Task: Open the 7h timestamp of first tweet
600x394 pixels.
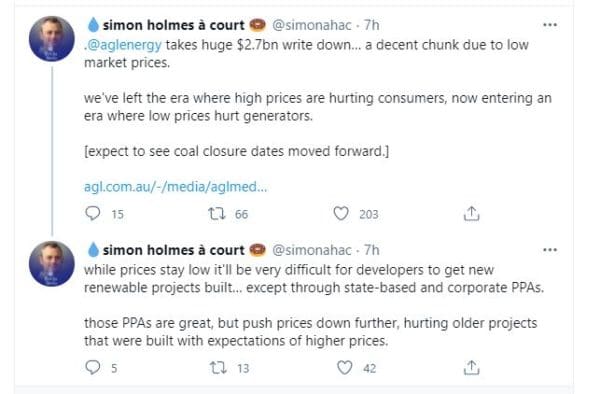Action: (371, 25)
